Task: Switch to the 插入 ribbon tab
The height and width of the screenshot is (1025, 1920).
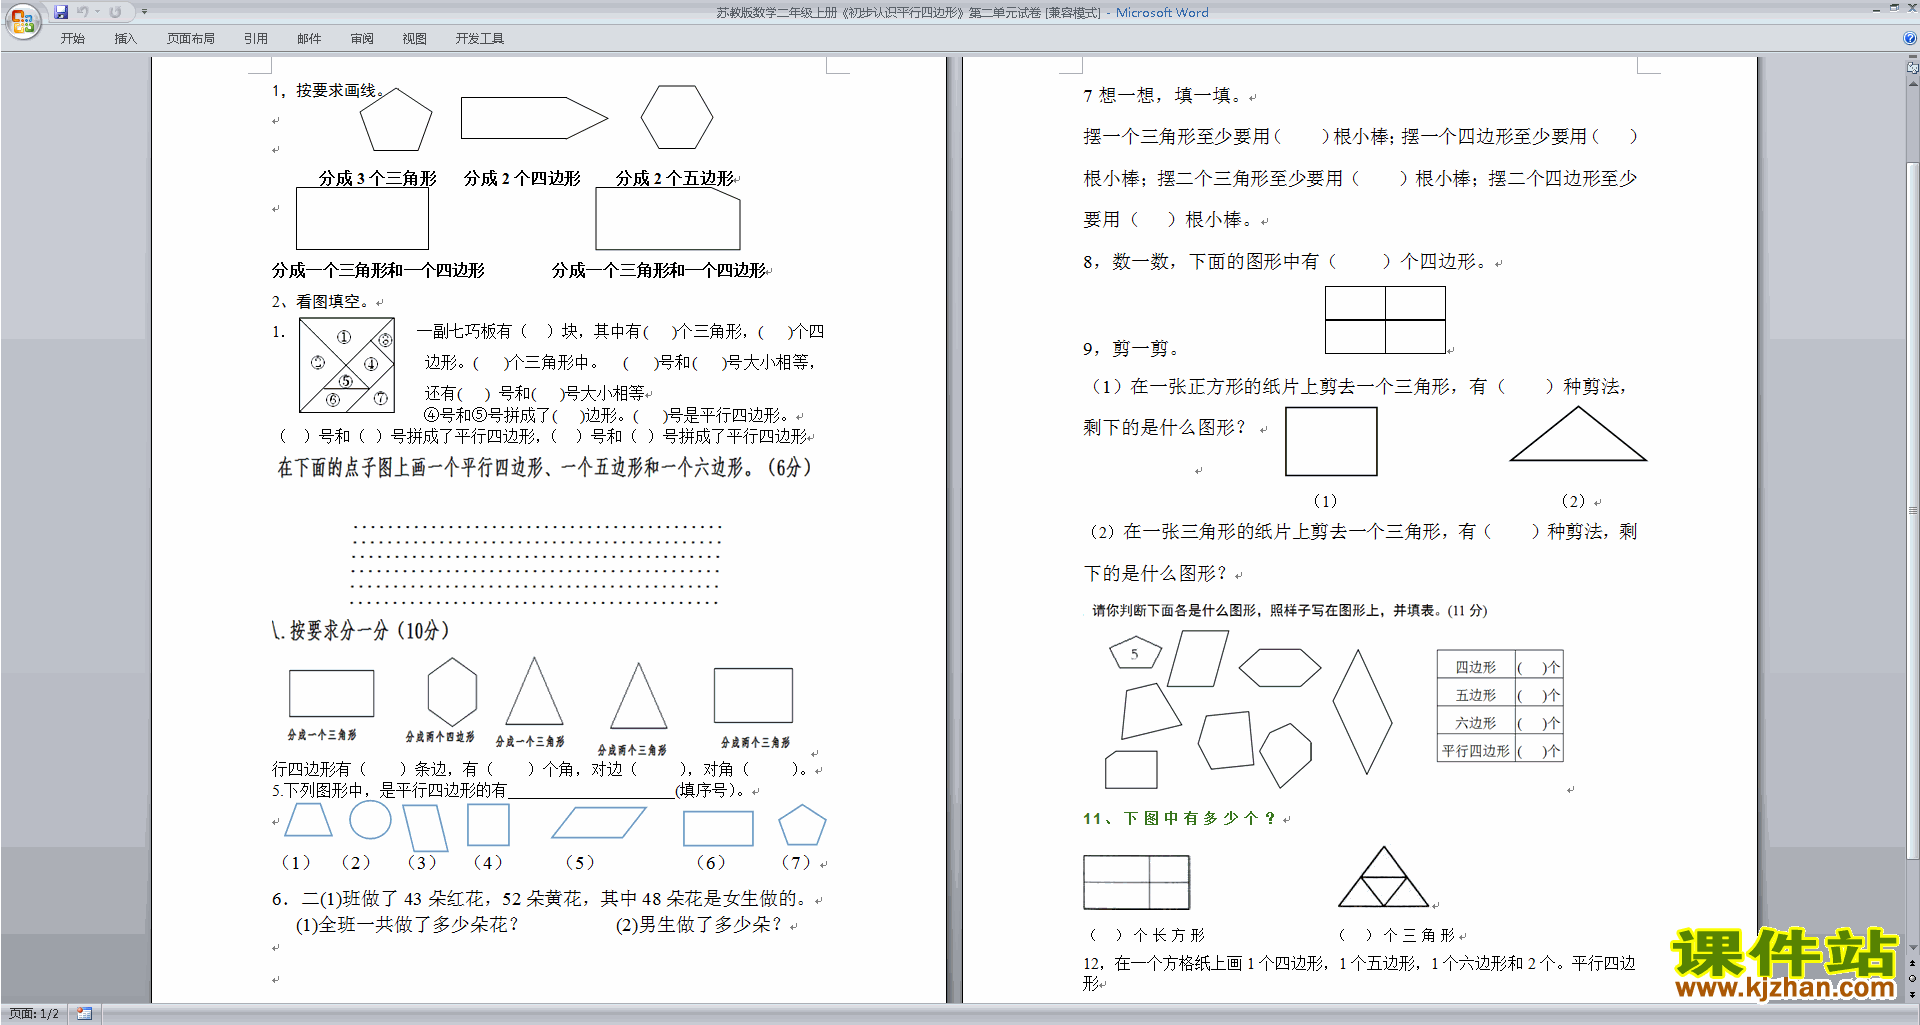Action: 125,39
